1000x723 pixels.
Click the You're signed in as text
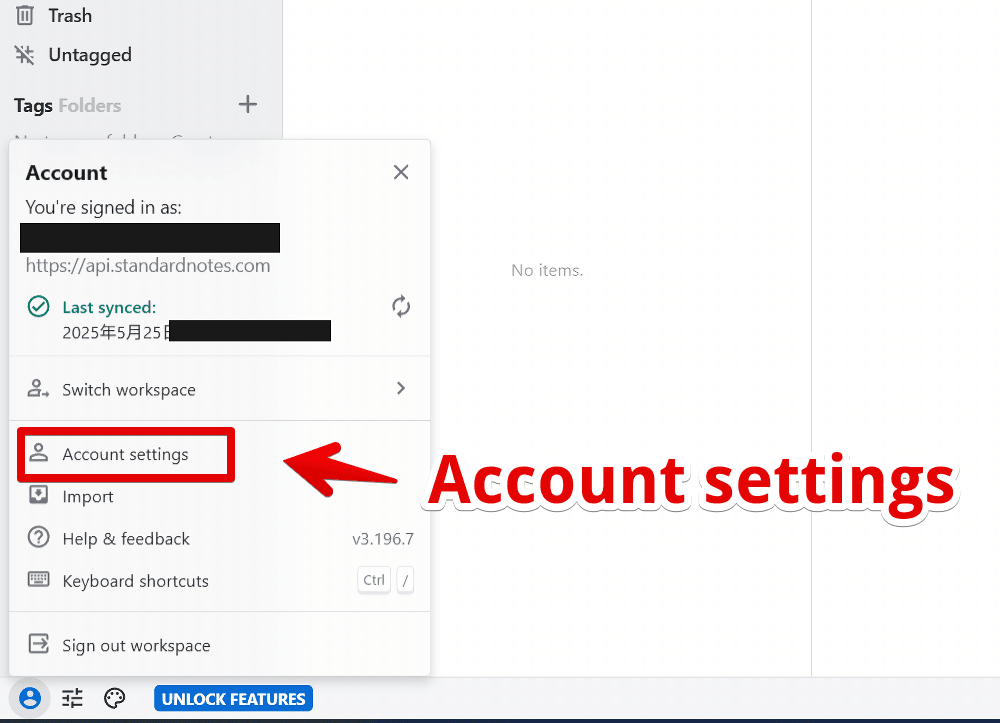(x=103, y=207)
